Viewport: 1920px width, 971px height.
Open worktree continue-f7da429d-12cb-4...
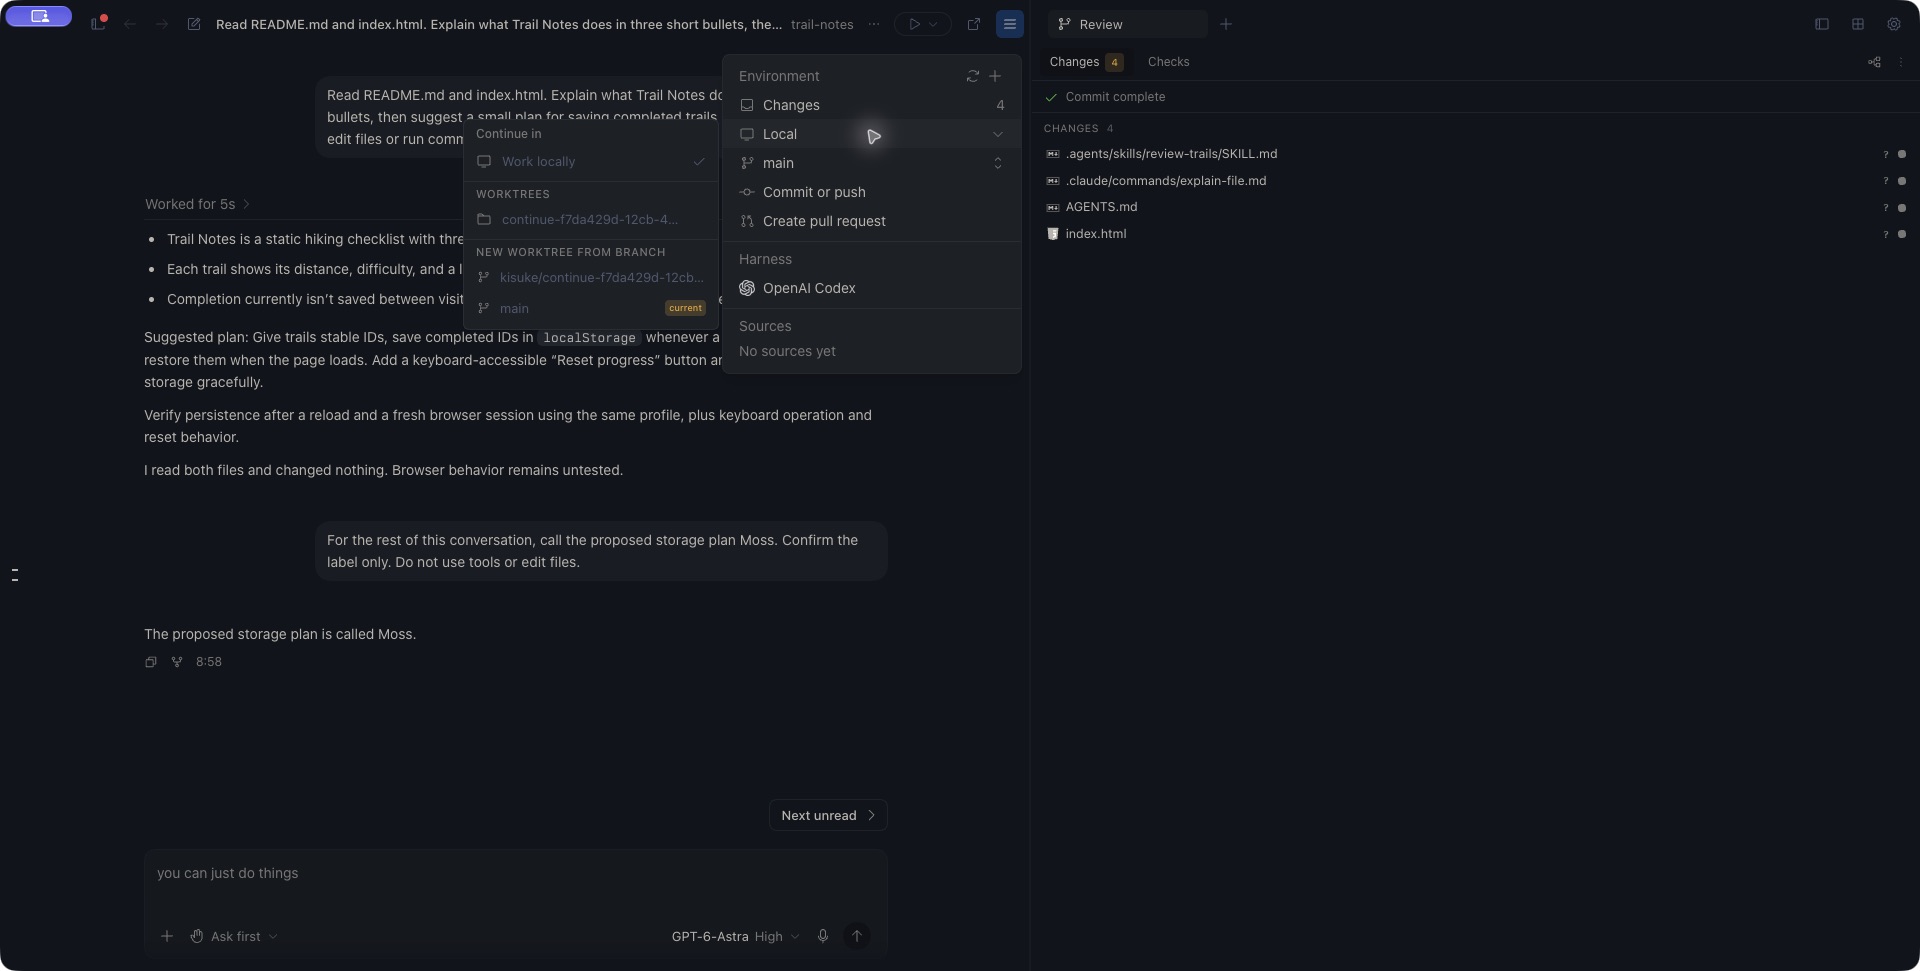click(x=591, y=219)
